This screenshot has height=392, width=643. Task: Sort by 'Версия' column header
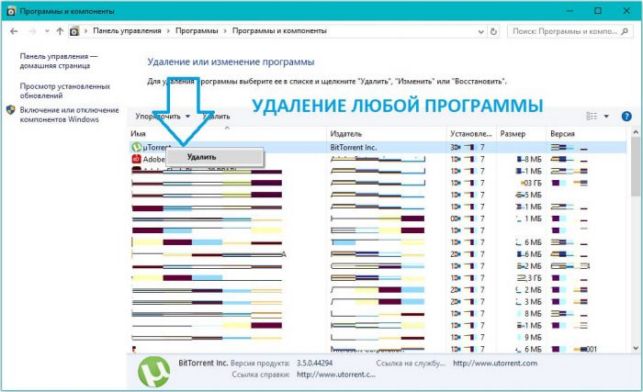pos(563,134)
